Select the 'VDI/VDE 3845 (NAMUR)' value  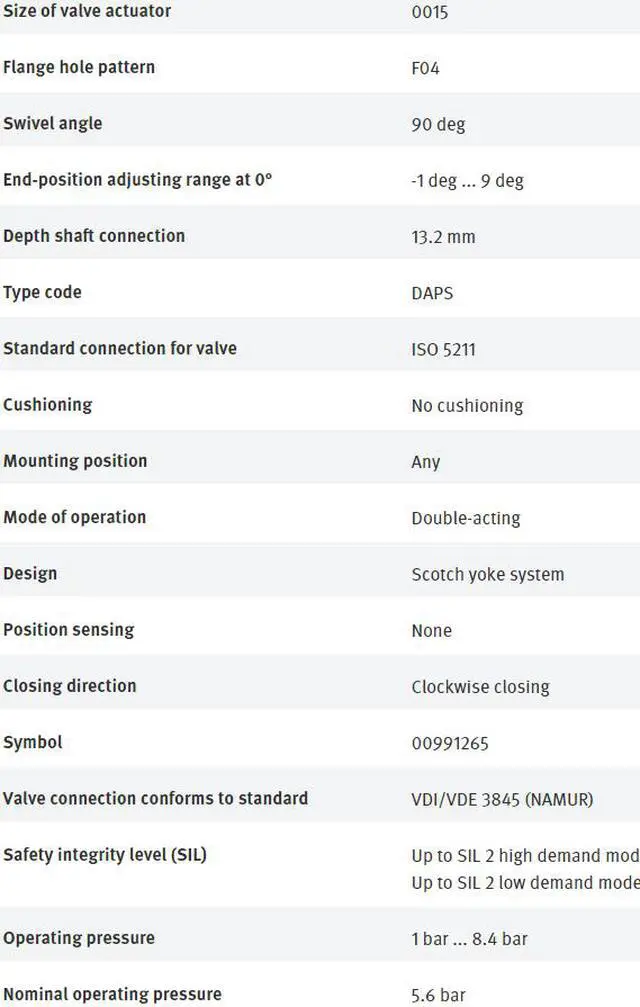click(x=502, y=799)
